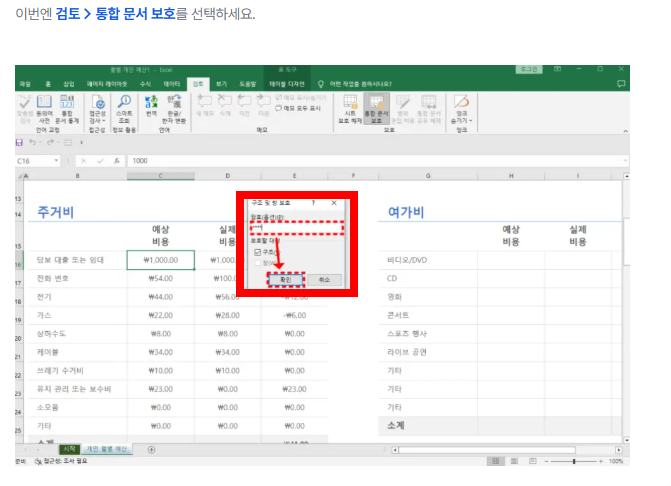Select the 시작 sheet tab

click(69, 449)
